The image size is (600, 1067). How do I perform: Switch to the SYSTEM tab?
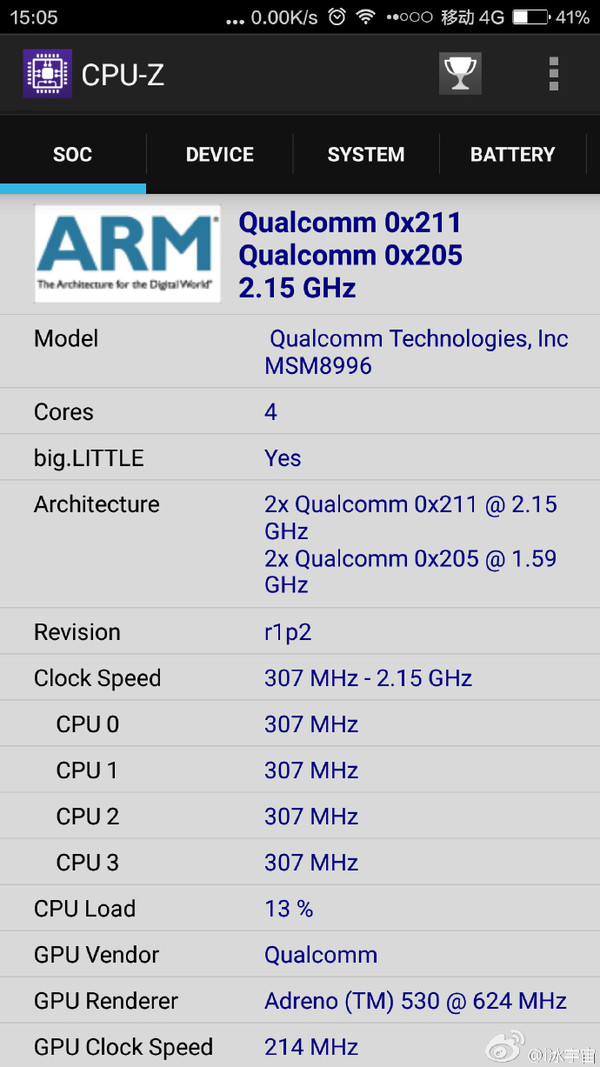(x=366, y=154)
